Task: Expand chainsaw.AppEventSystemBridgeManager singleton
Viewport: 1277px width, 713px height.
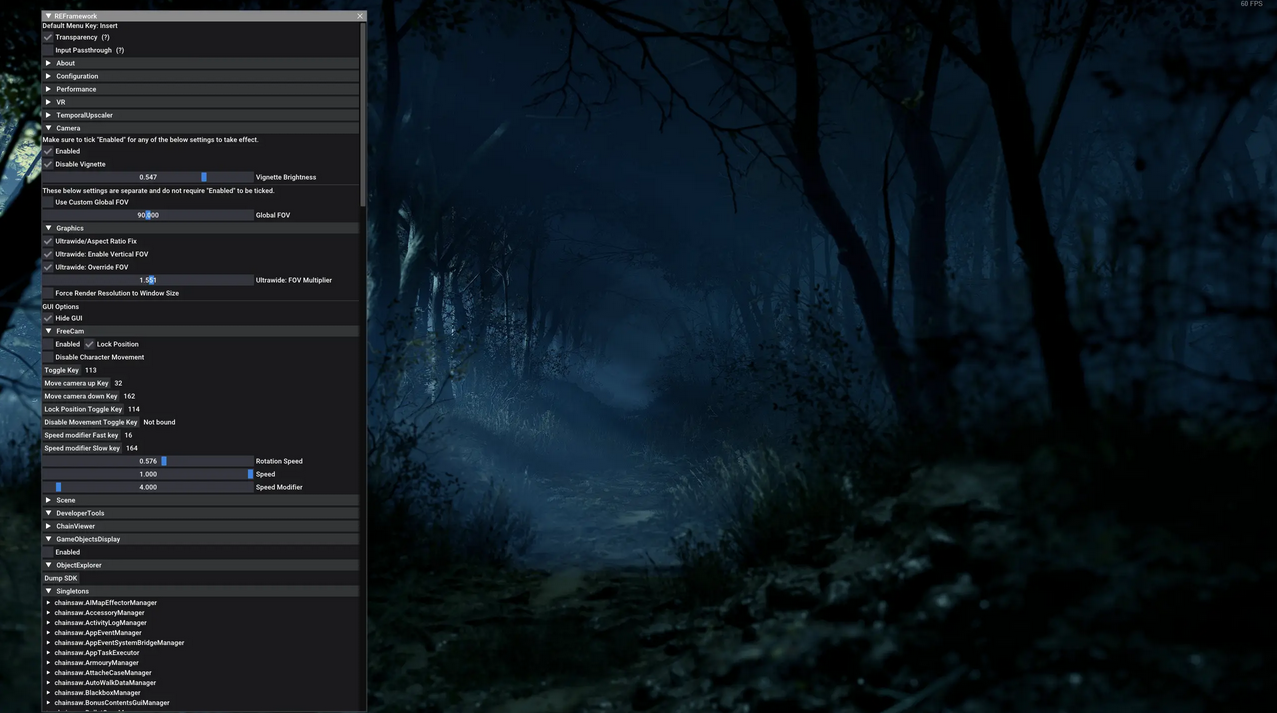Action: point(48,643)
